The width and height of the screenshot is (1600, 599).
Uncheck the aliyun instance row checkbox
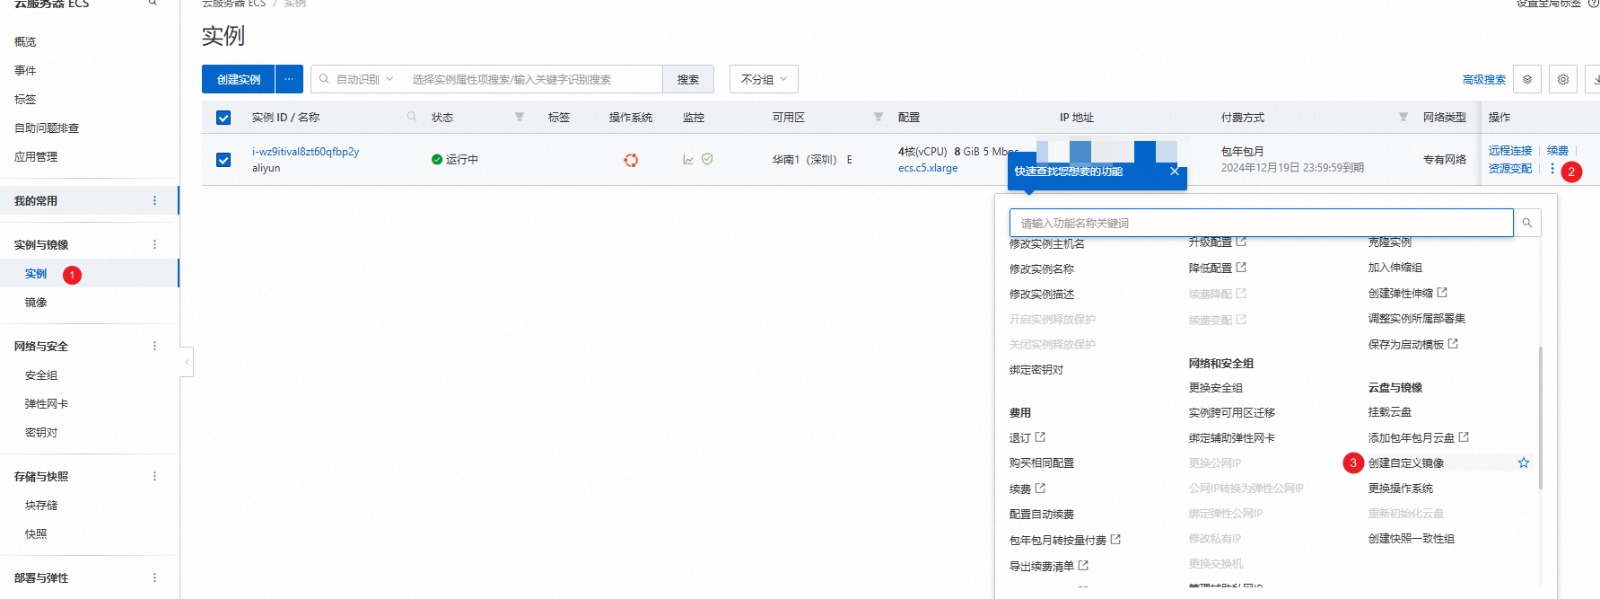point(223,160)
